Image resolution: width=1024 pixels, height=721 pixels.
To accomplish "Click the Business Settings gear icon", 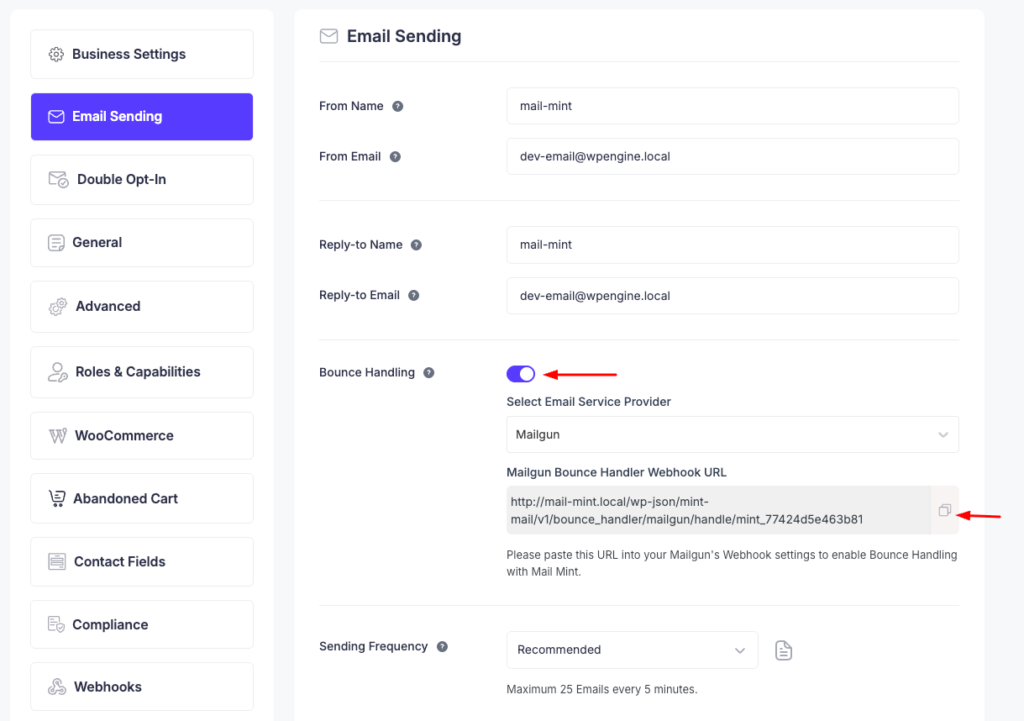I will pyautogui.click(x=53, y=53).
